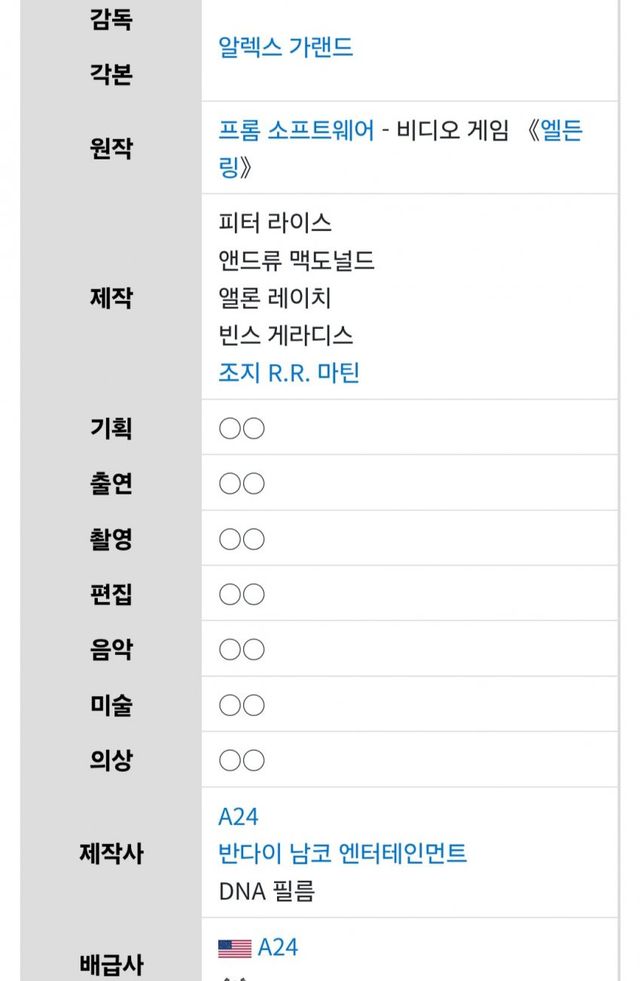
Task: Click the US flag icon beside A24
Action: click(x=234, y=948)
